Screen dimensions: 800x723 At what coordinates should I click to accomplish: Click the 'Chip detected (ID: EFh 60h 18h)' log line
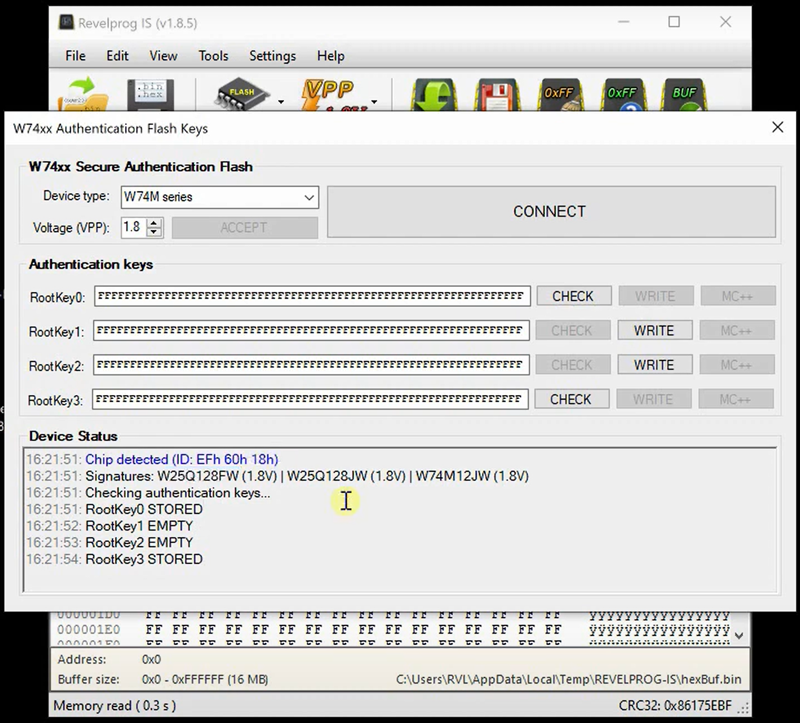182,459
